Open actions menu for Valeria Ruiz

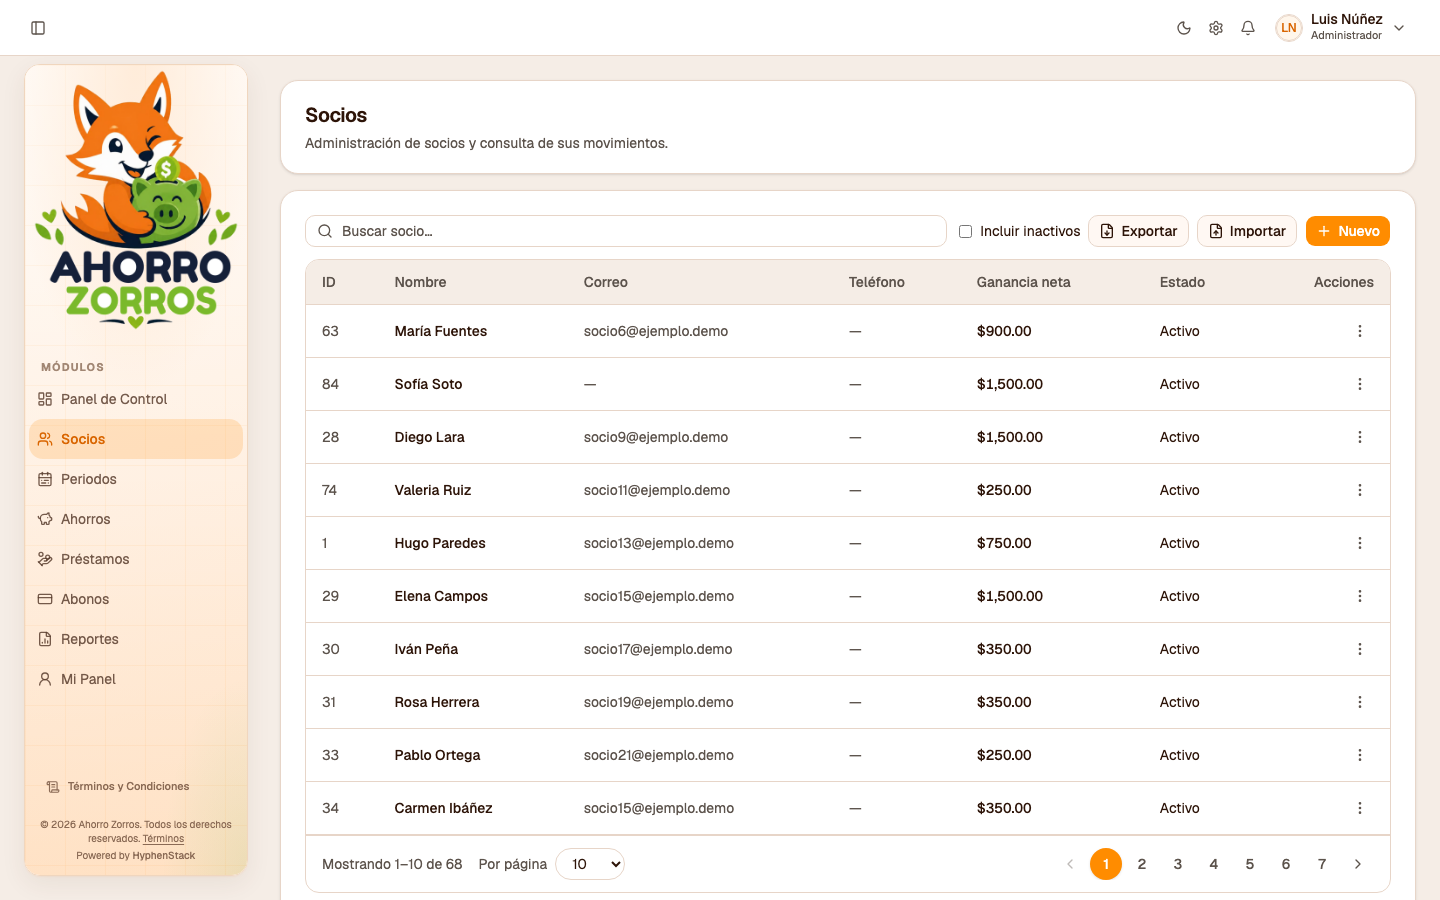tap(1360, 490)
